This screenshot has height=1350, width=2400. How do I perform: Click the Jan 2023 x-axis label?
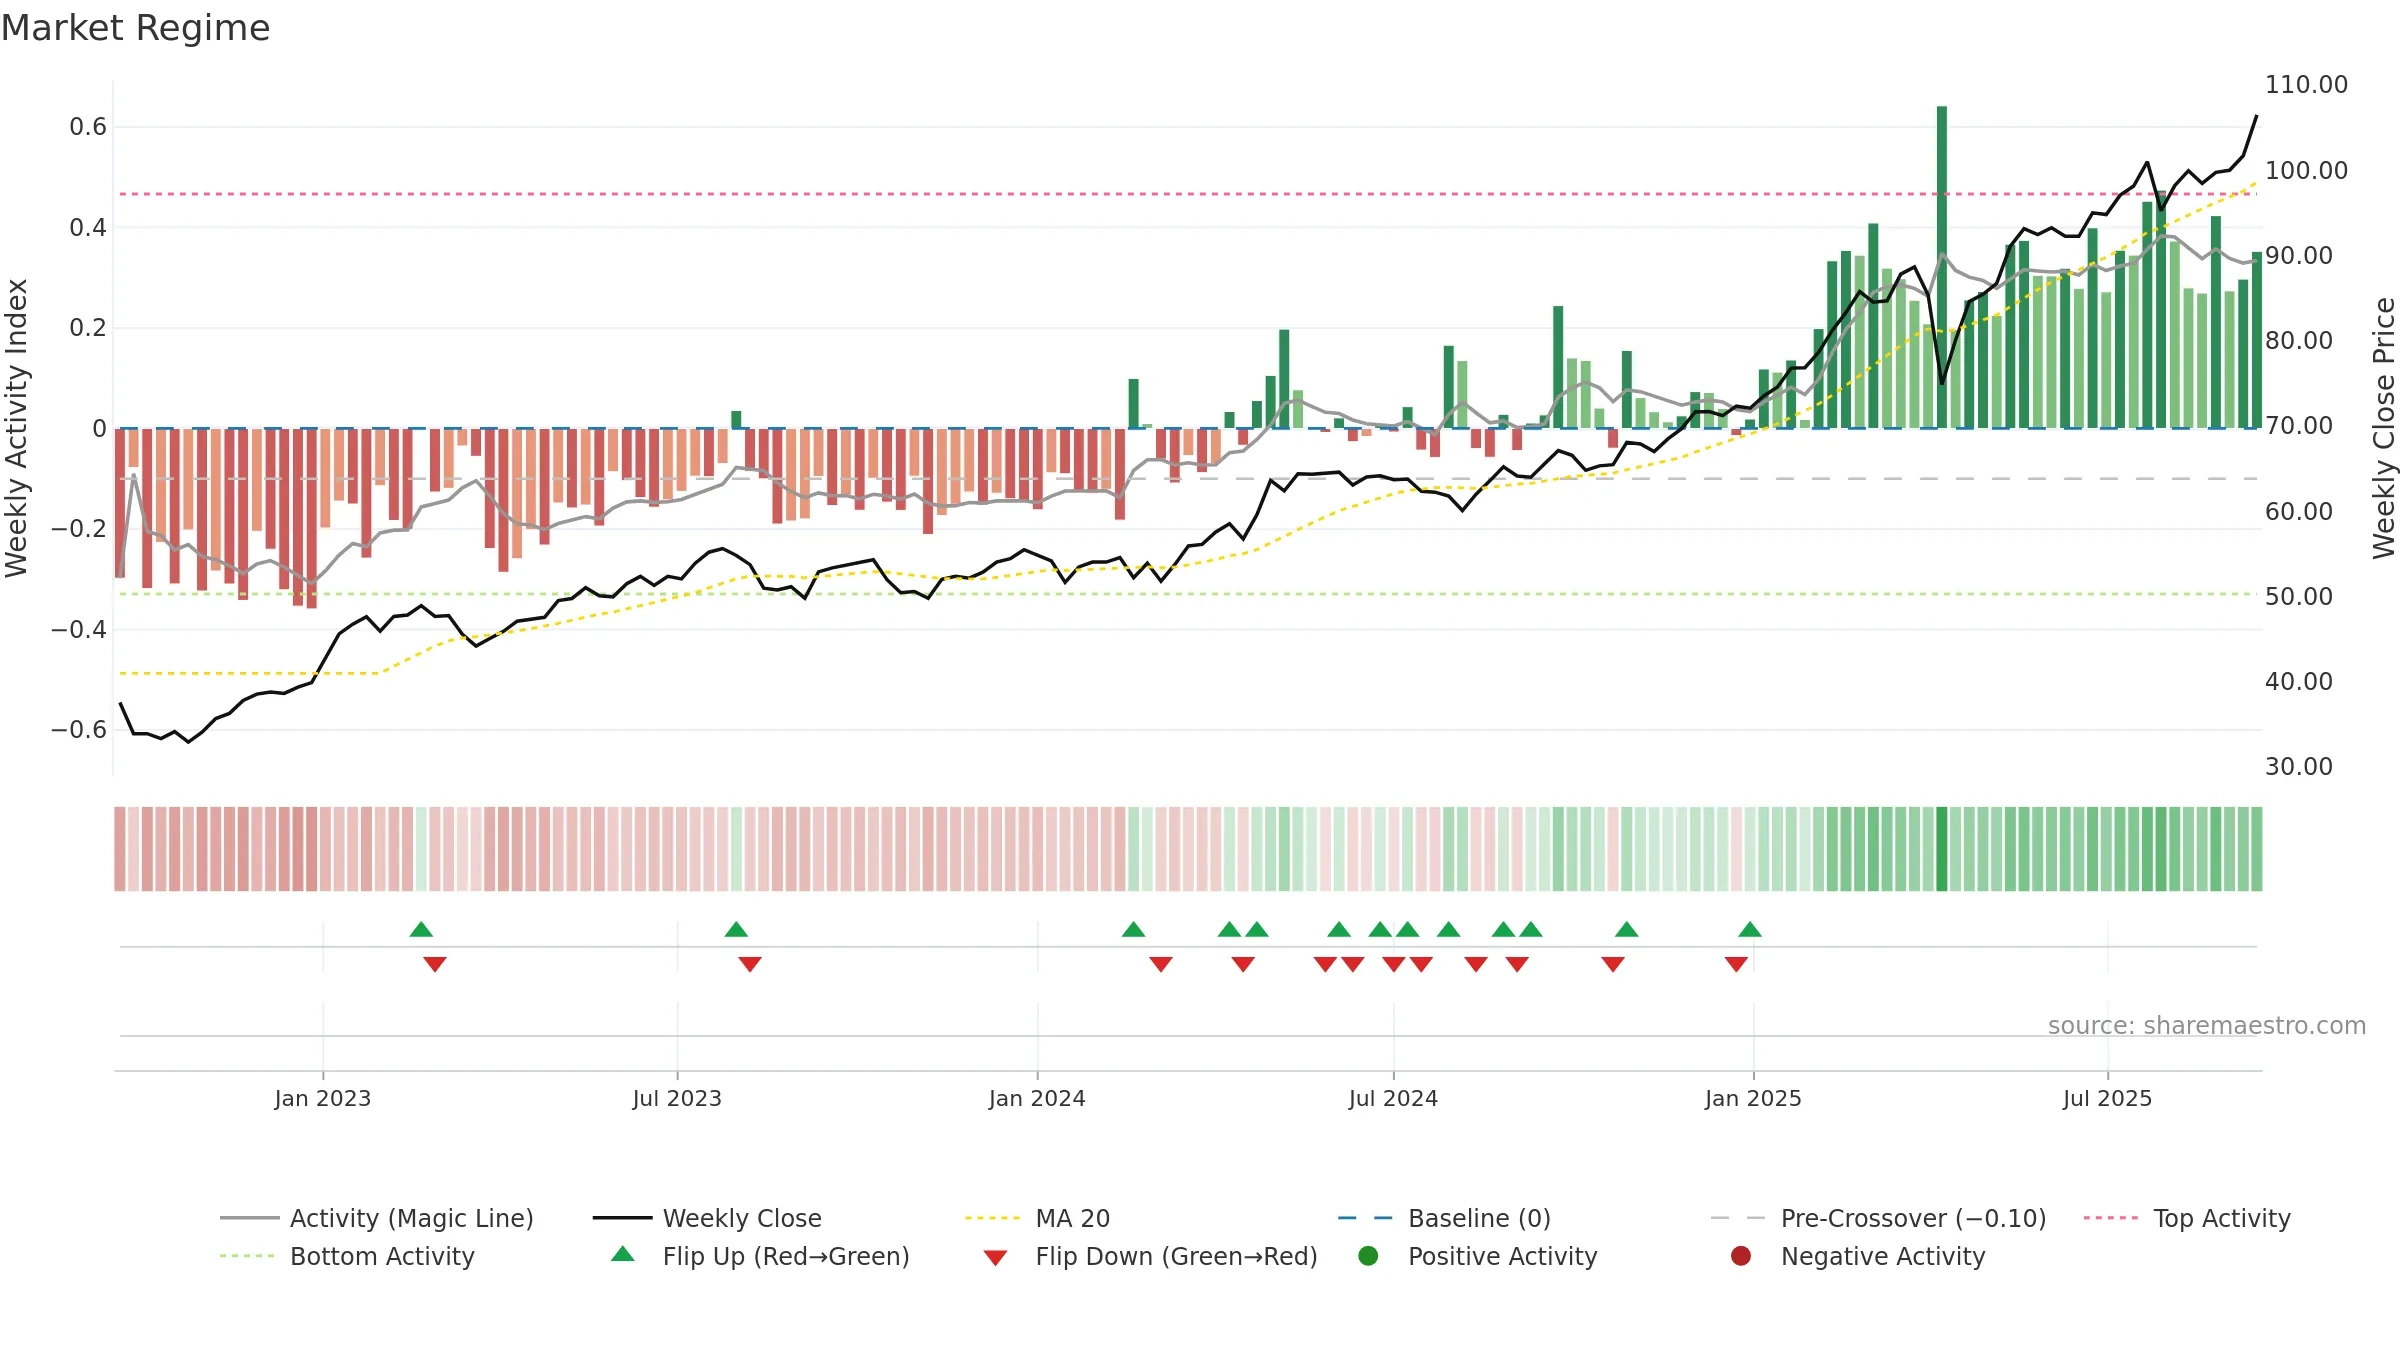tap(323, 1099)
